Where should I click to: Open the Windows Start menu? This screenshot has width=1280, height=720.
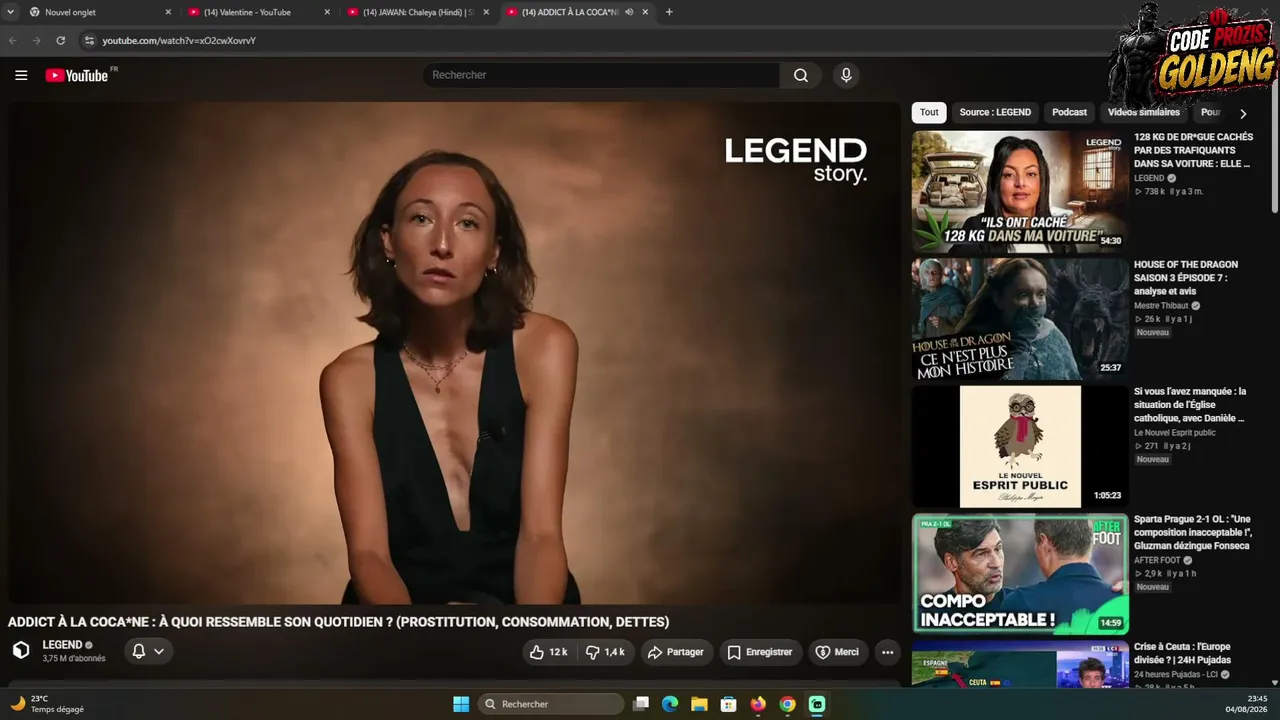pyautogui.click(x=461, y=704)
